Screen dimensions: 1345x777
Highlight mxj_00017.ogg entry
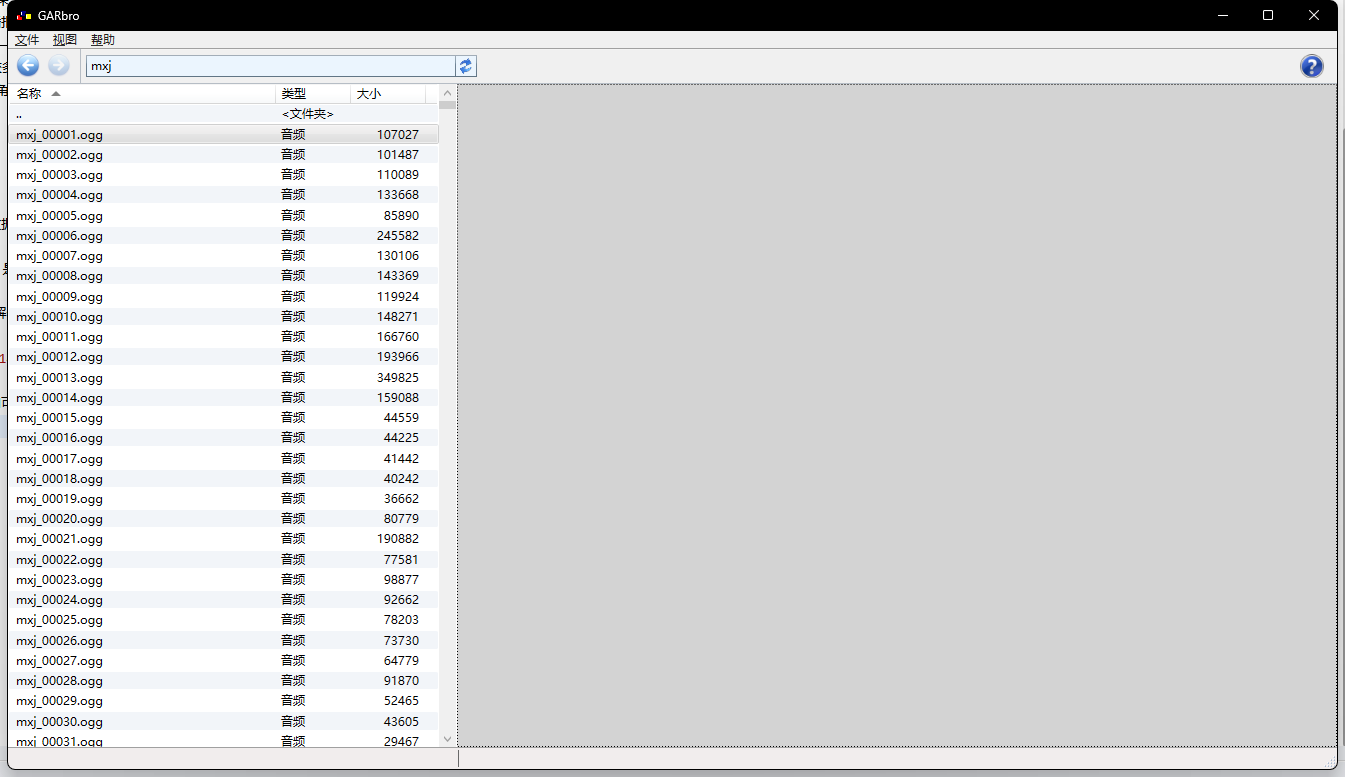(223, 458)
